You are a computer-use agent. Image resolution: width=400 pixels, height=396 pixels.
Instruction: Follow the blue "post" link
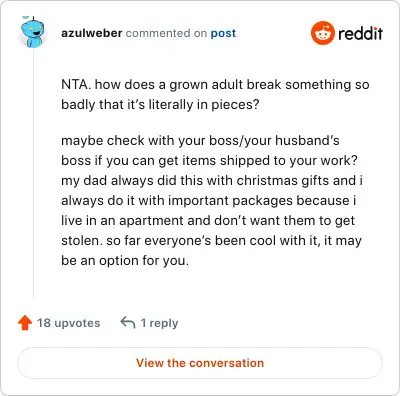point(223,33)
